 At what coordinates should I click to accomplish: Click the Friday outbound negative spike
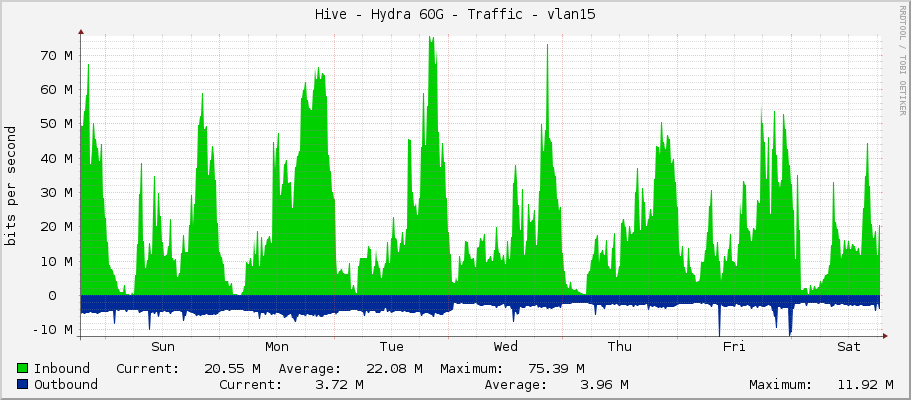coord(719,320)
